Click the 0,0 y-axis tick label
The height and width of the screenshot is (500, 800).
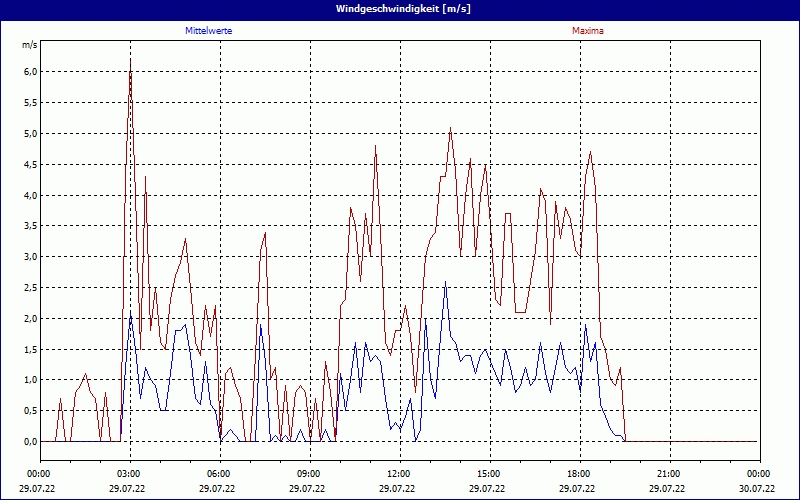30,441
